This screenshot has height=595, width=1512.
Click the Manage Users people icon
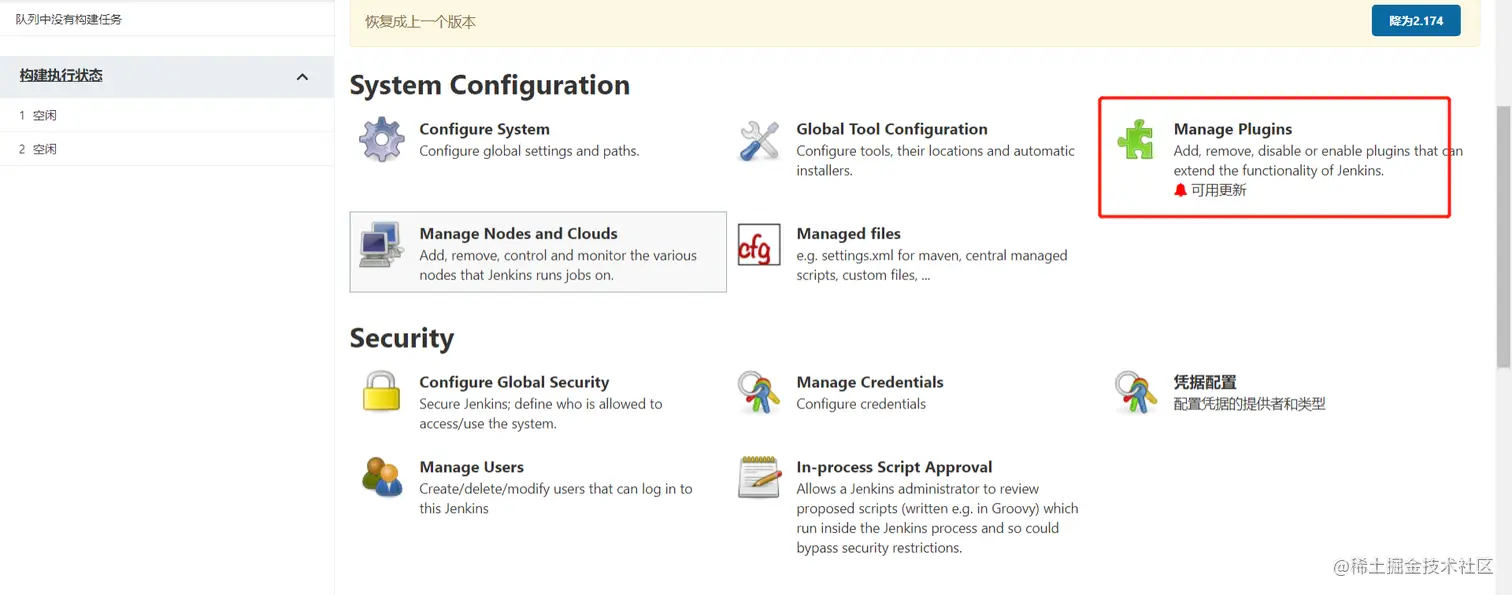point(381,477)
